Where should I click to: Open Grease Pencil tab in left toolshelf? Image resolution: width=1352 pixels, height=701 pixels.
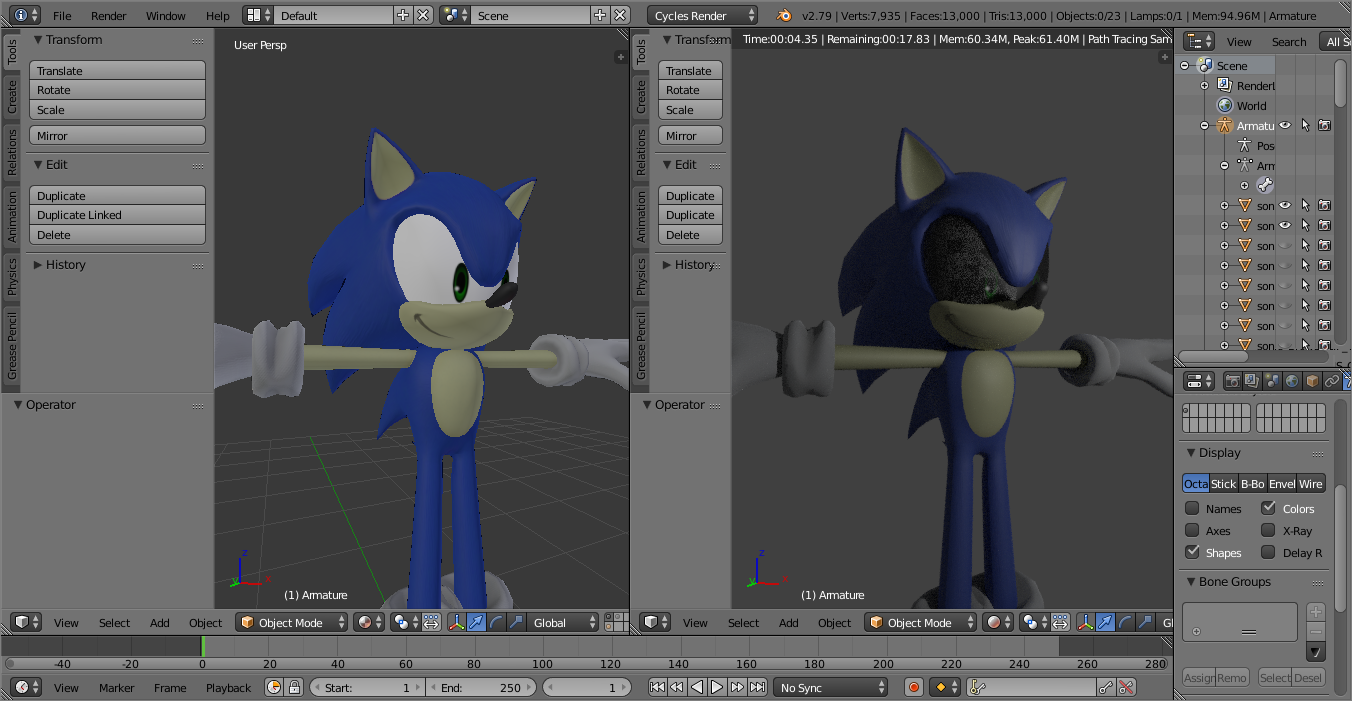[12, 346]
